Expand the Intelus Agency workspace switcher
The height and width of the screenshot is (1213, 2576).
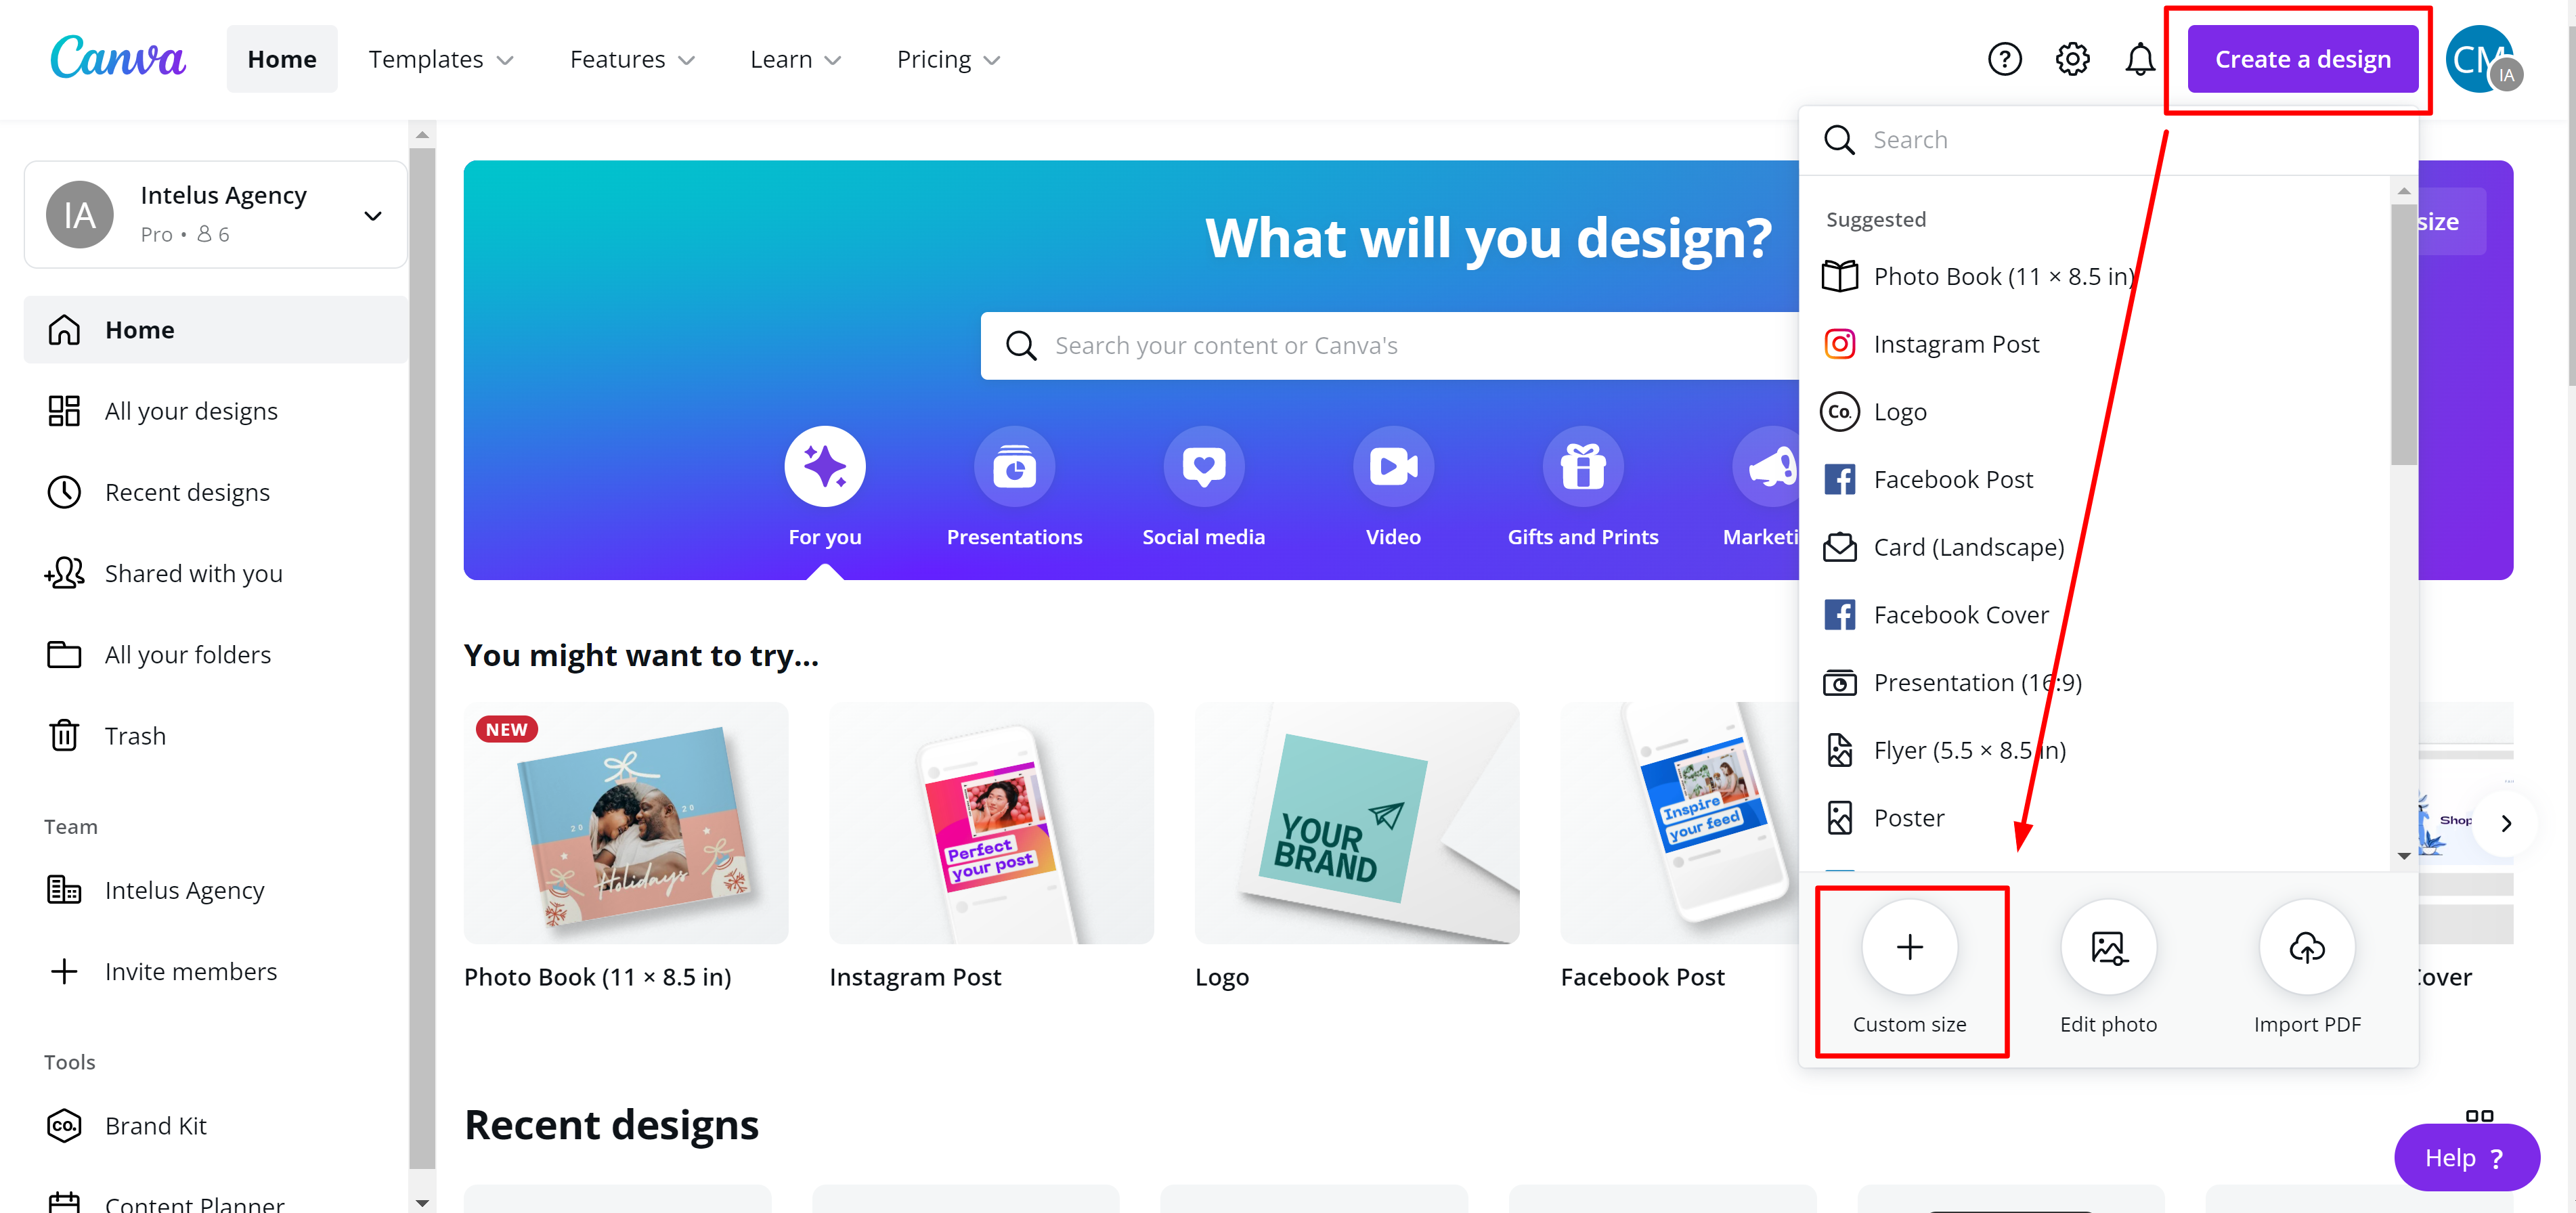(371, 215)
